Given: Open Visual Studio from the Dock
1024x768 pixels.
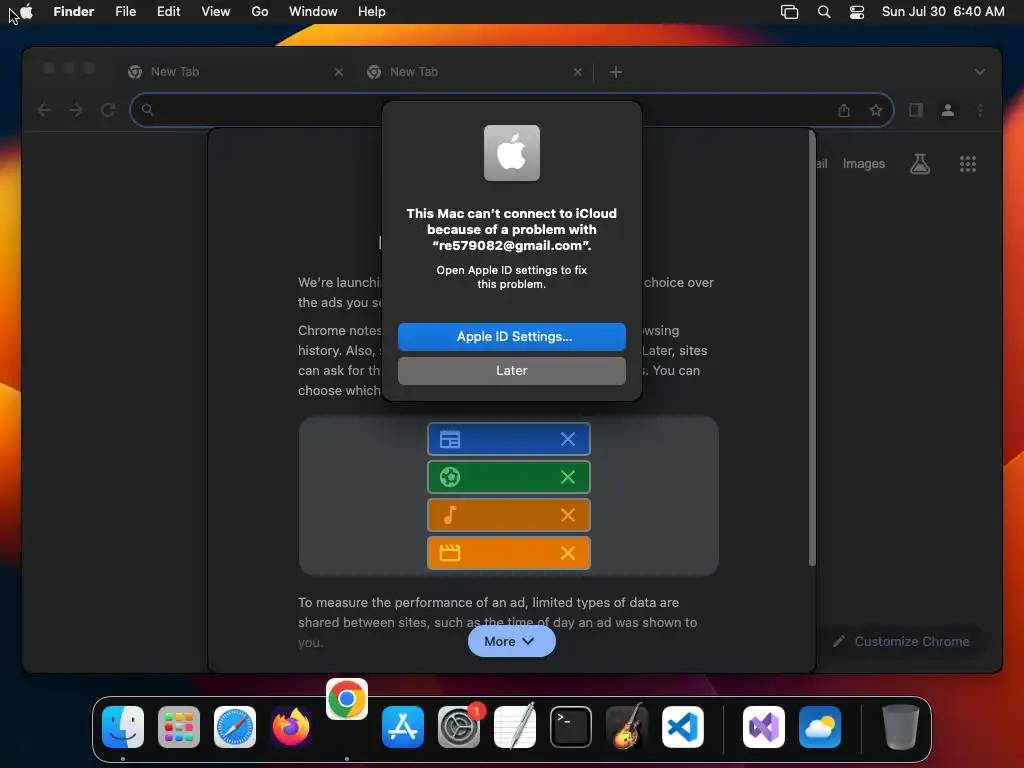Looking at the screenshot, I should [763, 727].
